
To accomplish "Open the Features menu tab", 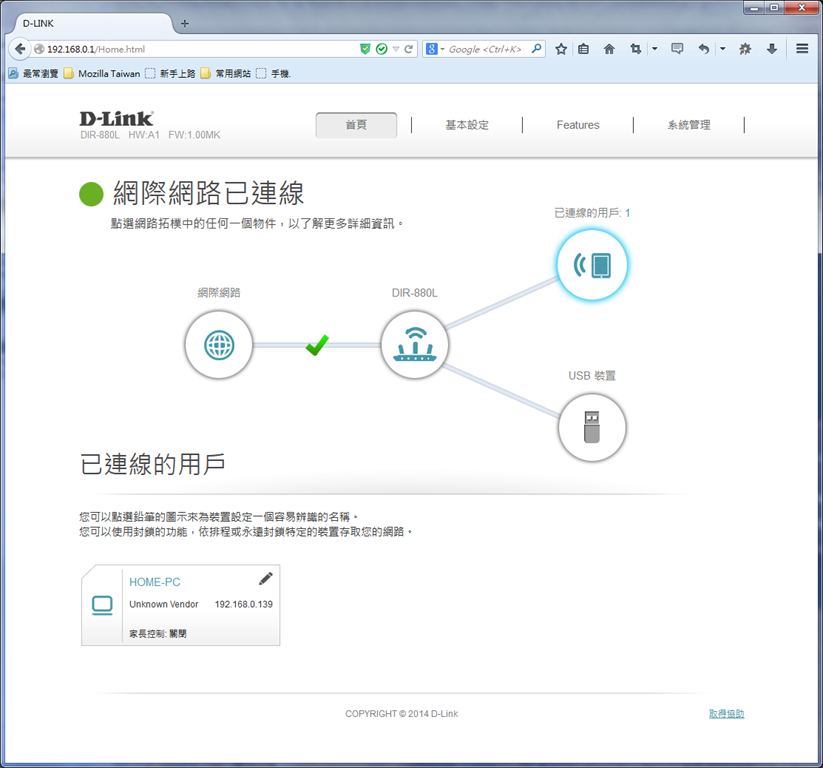I will click(x=578, y=125).
